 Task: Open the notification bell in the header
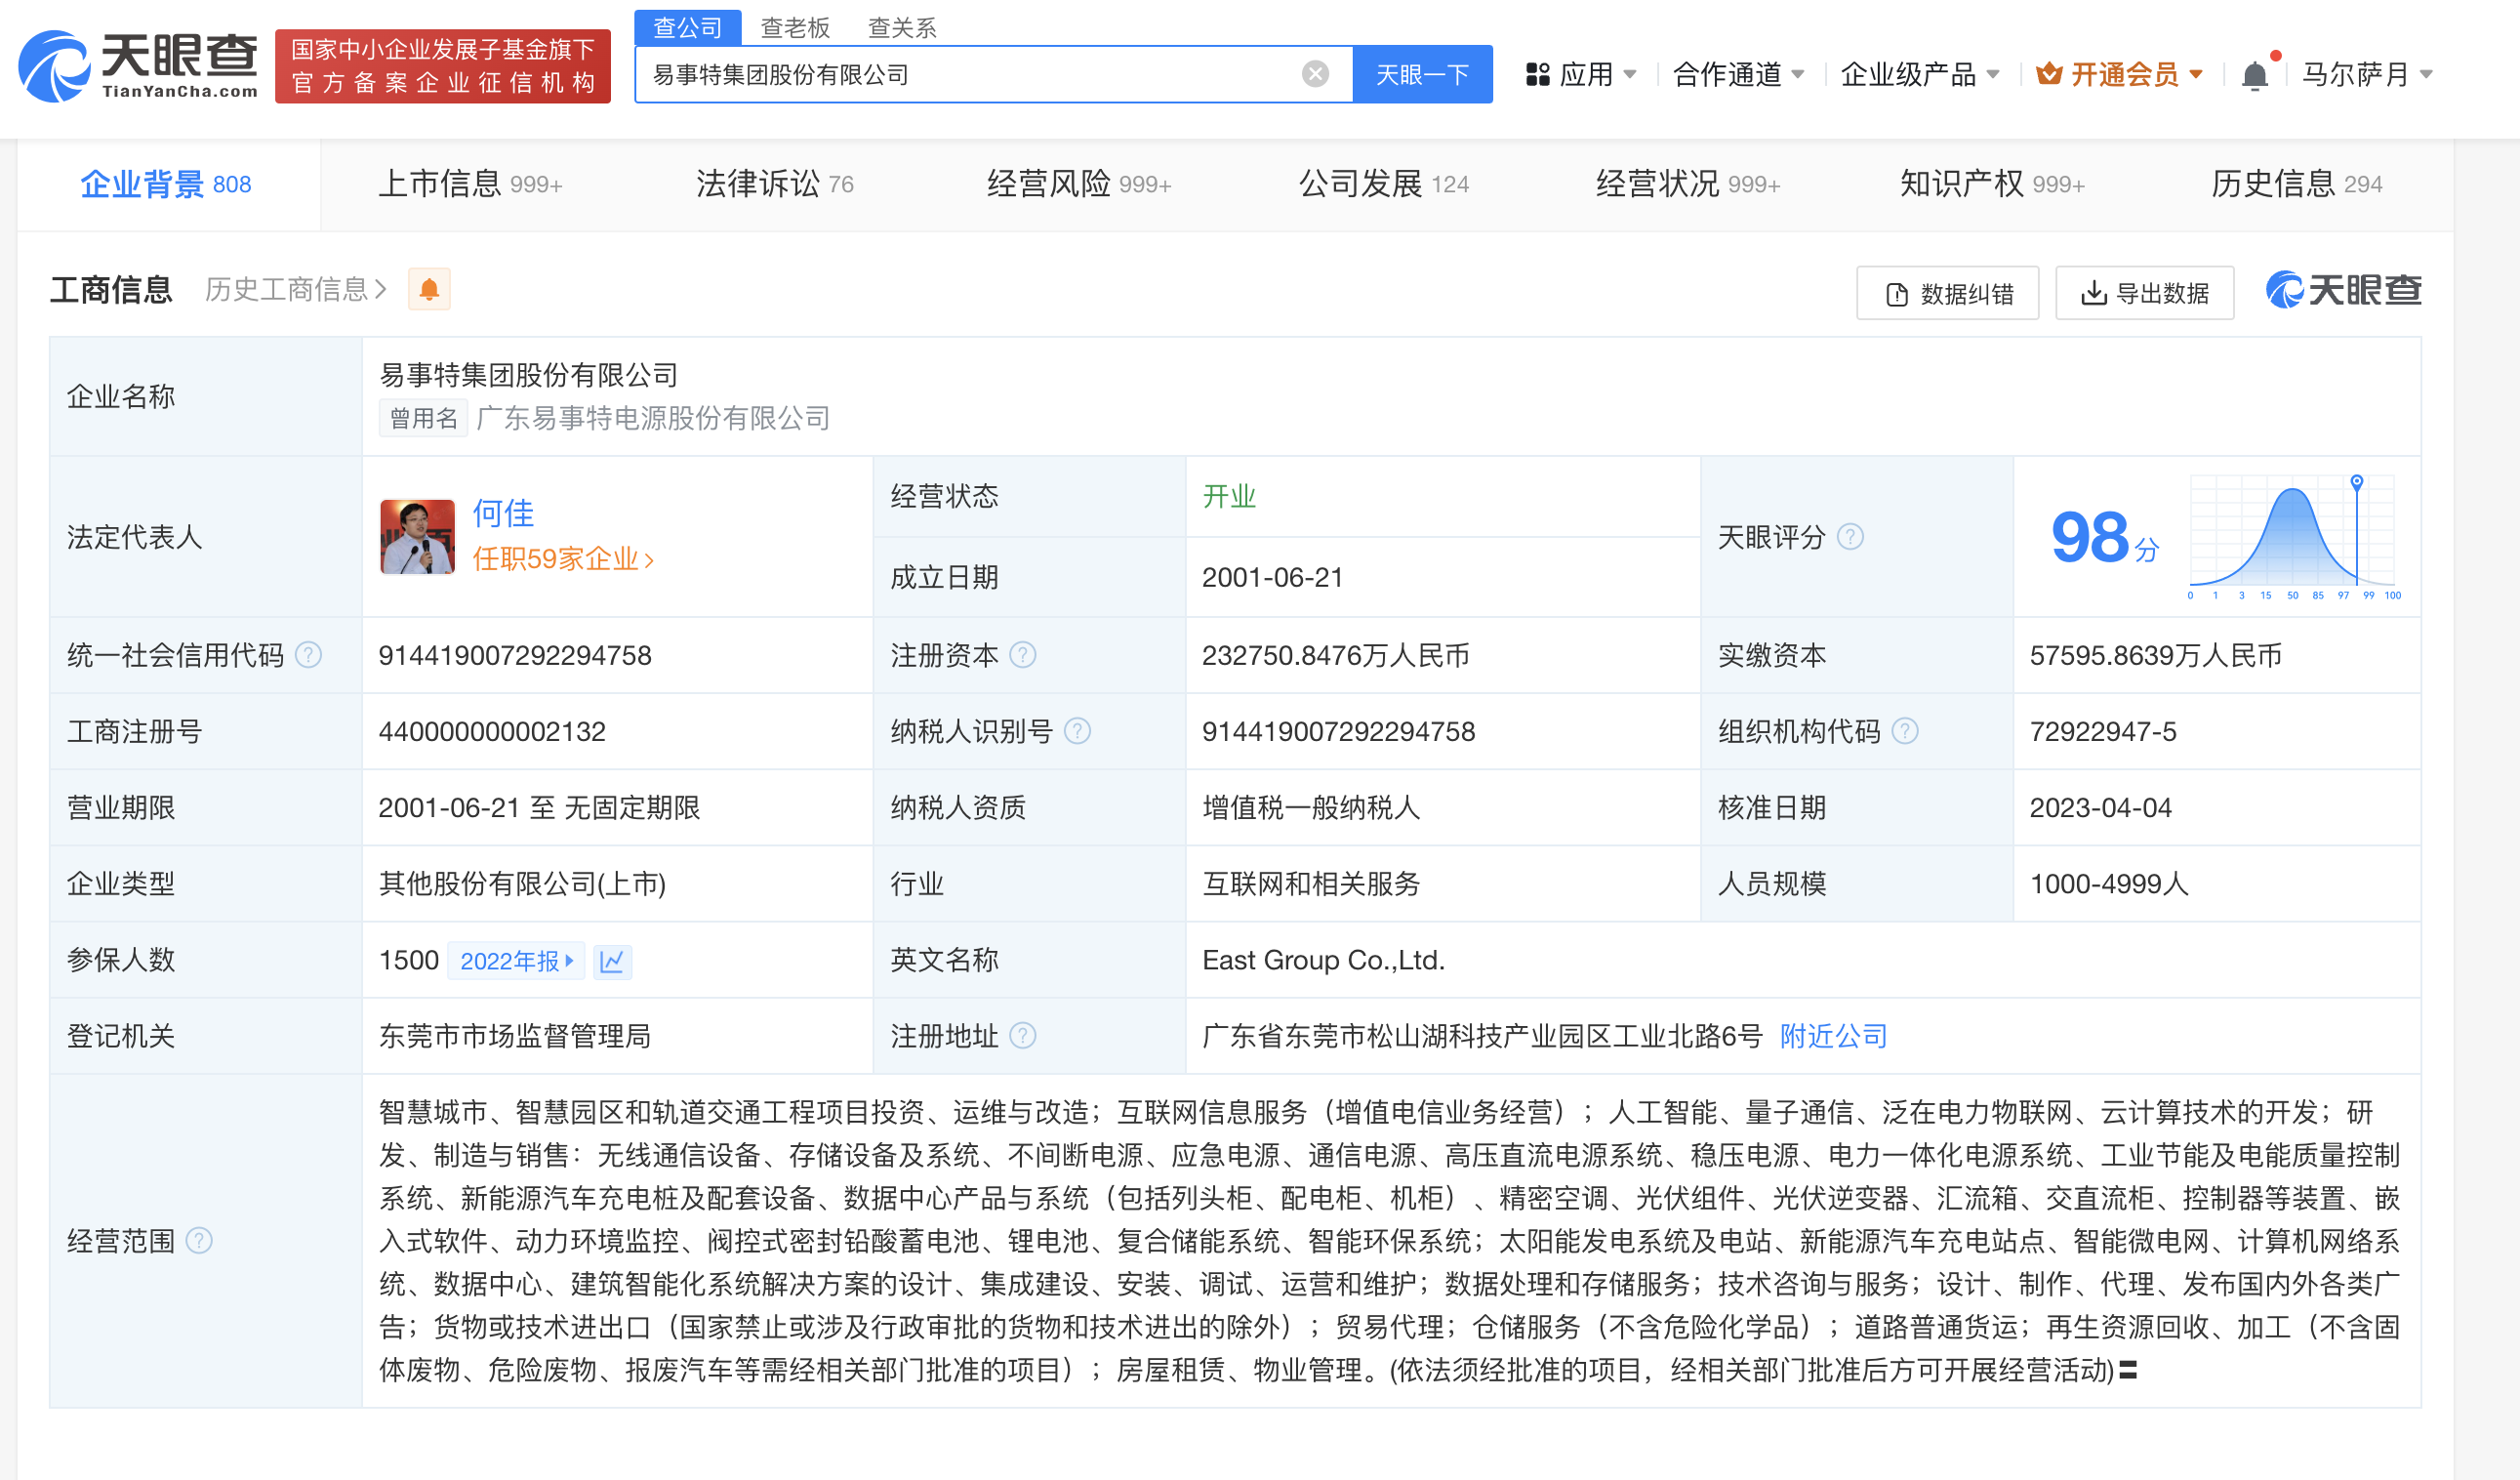pos(2255,73)
